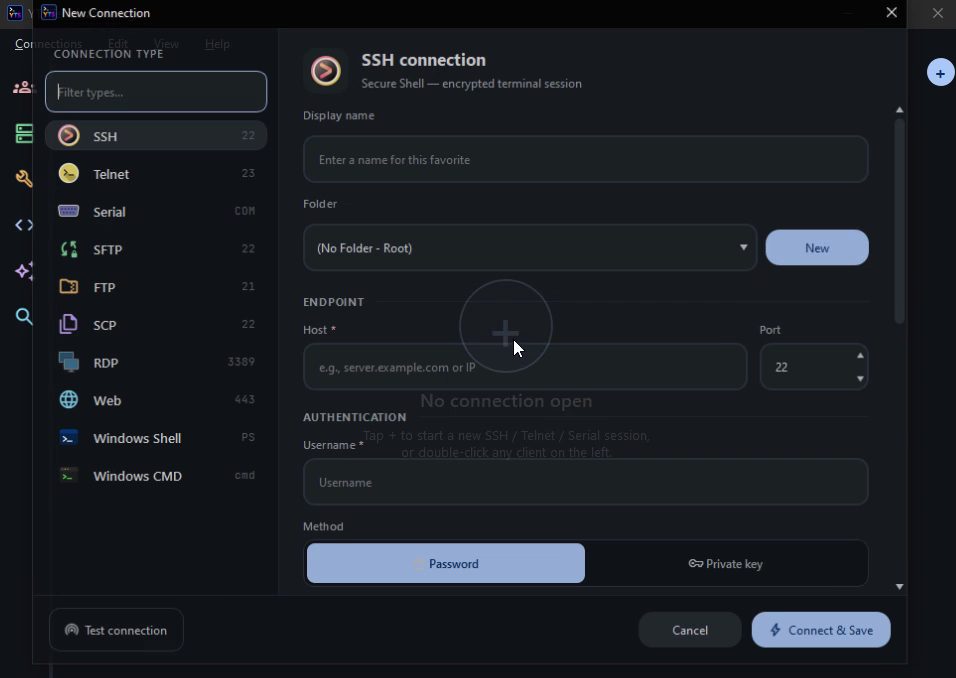Select Telnet port 23 row

click(x=156, y=173)
